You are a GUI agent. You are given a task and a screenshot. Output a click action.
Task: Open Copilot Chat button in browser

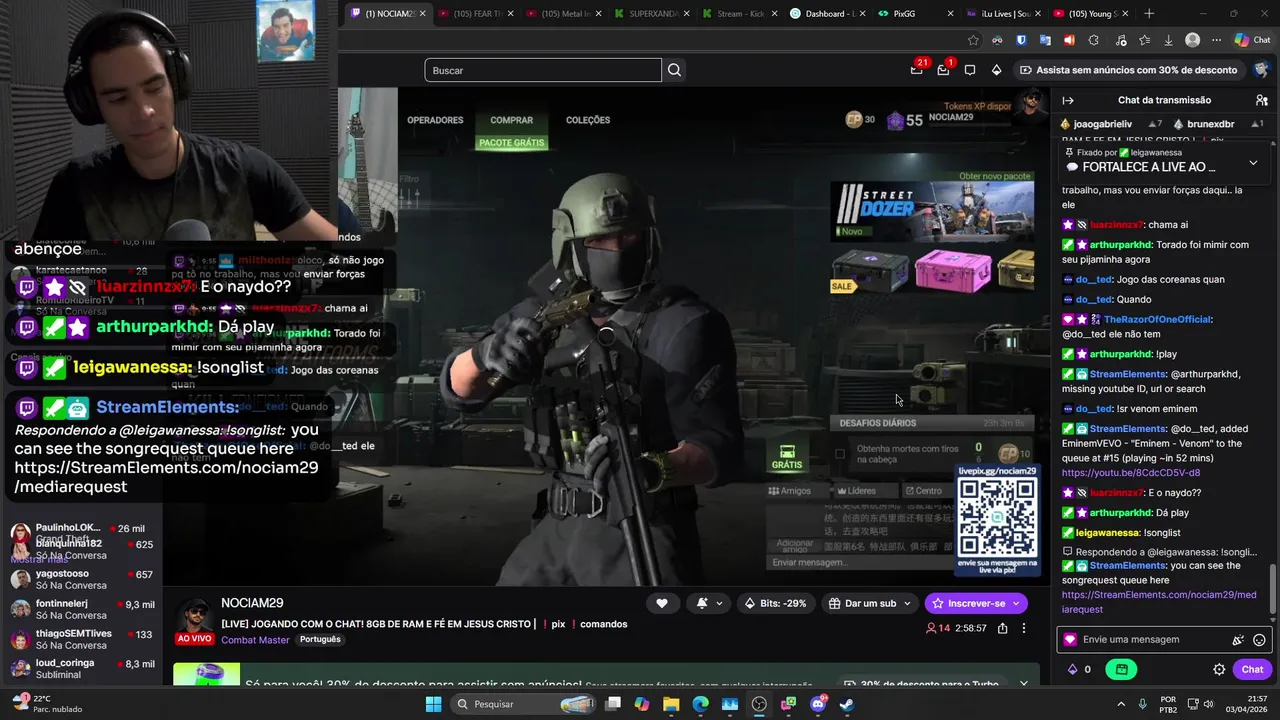1252,40
